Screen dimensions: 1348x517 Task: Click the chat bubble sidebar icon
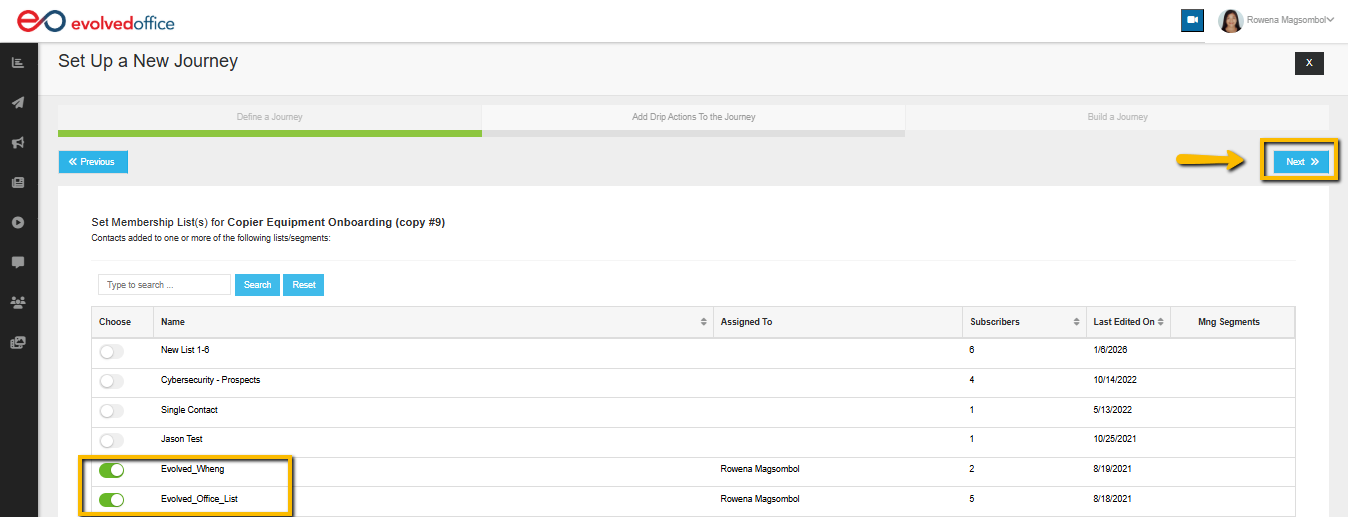[18, 262]
